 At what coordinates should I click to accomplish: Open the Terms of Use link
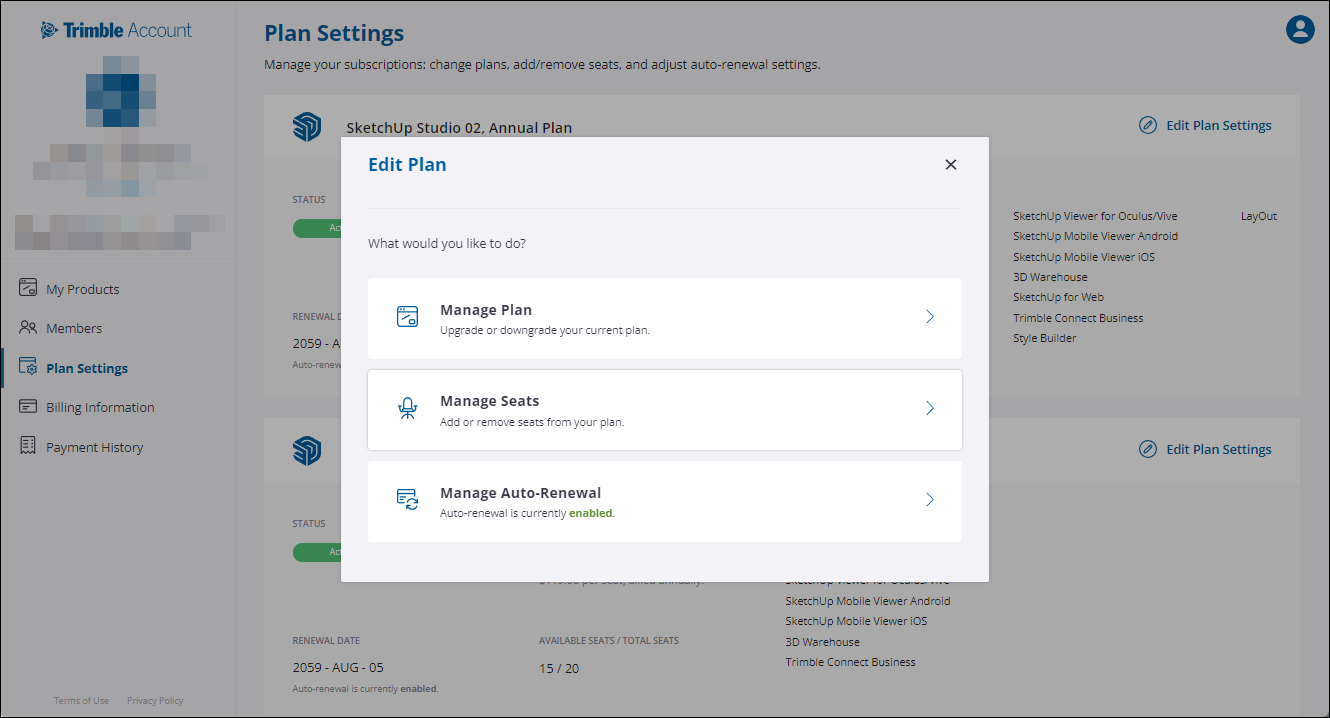tap(81, 700)
